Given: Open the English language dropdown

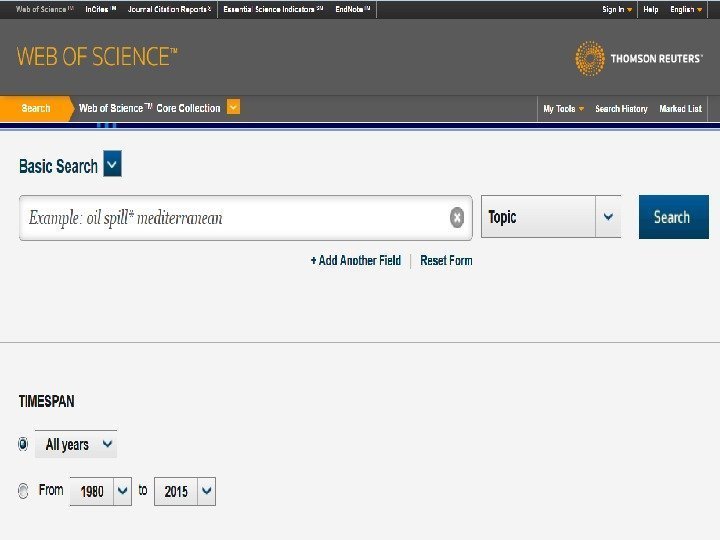Looking at the screenshot, I should pos(686,9).
